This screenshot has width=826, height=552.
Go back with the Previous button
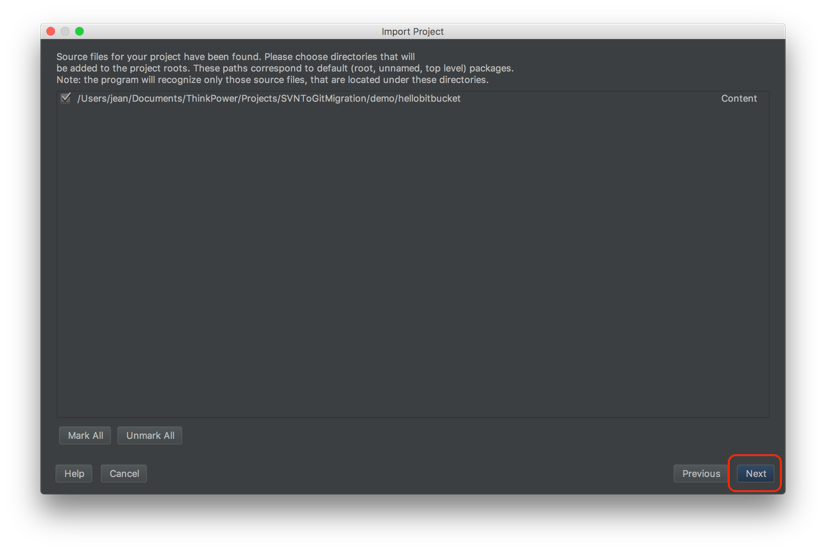pos(701,474)
